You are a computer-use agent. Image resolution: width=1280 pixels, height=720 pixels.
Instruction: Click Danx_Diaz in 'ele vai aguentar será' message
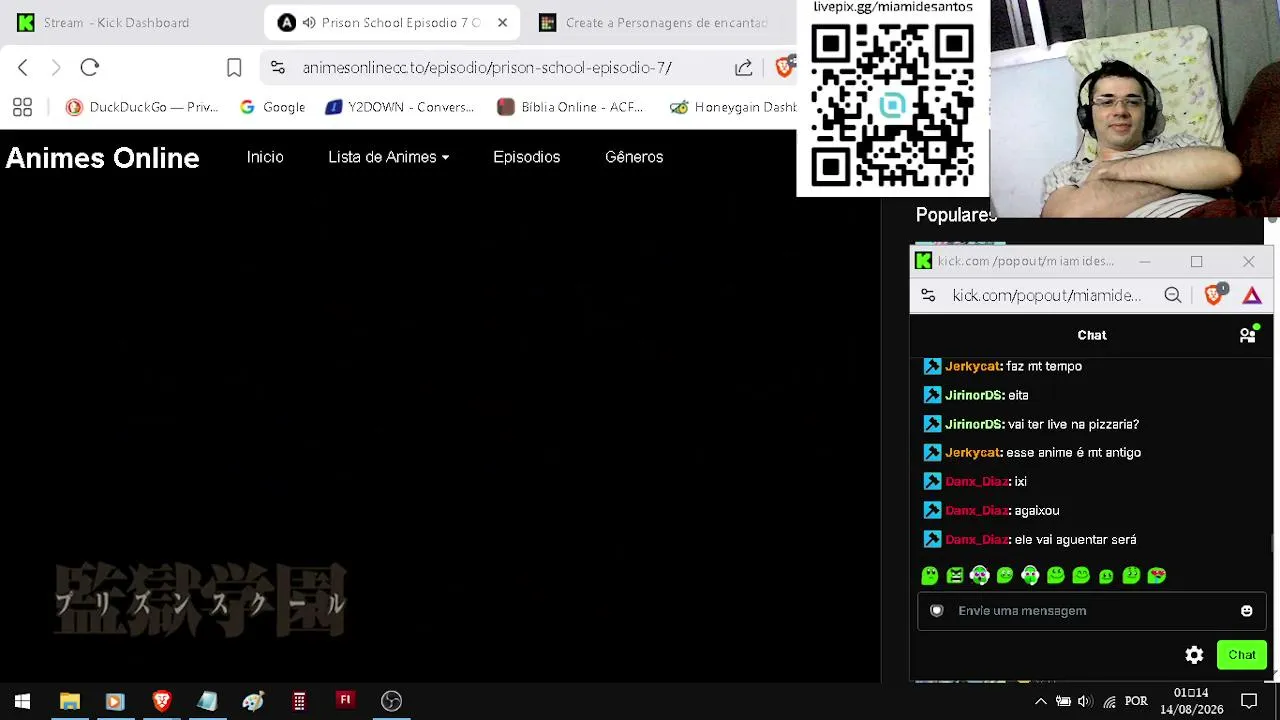(x=976, y=539)
